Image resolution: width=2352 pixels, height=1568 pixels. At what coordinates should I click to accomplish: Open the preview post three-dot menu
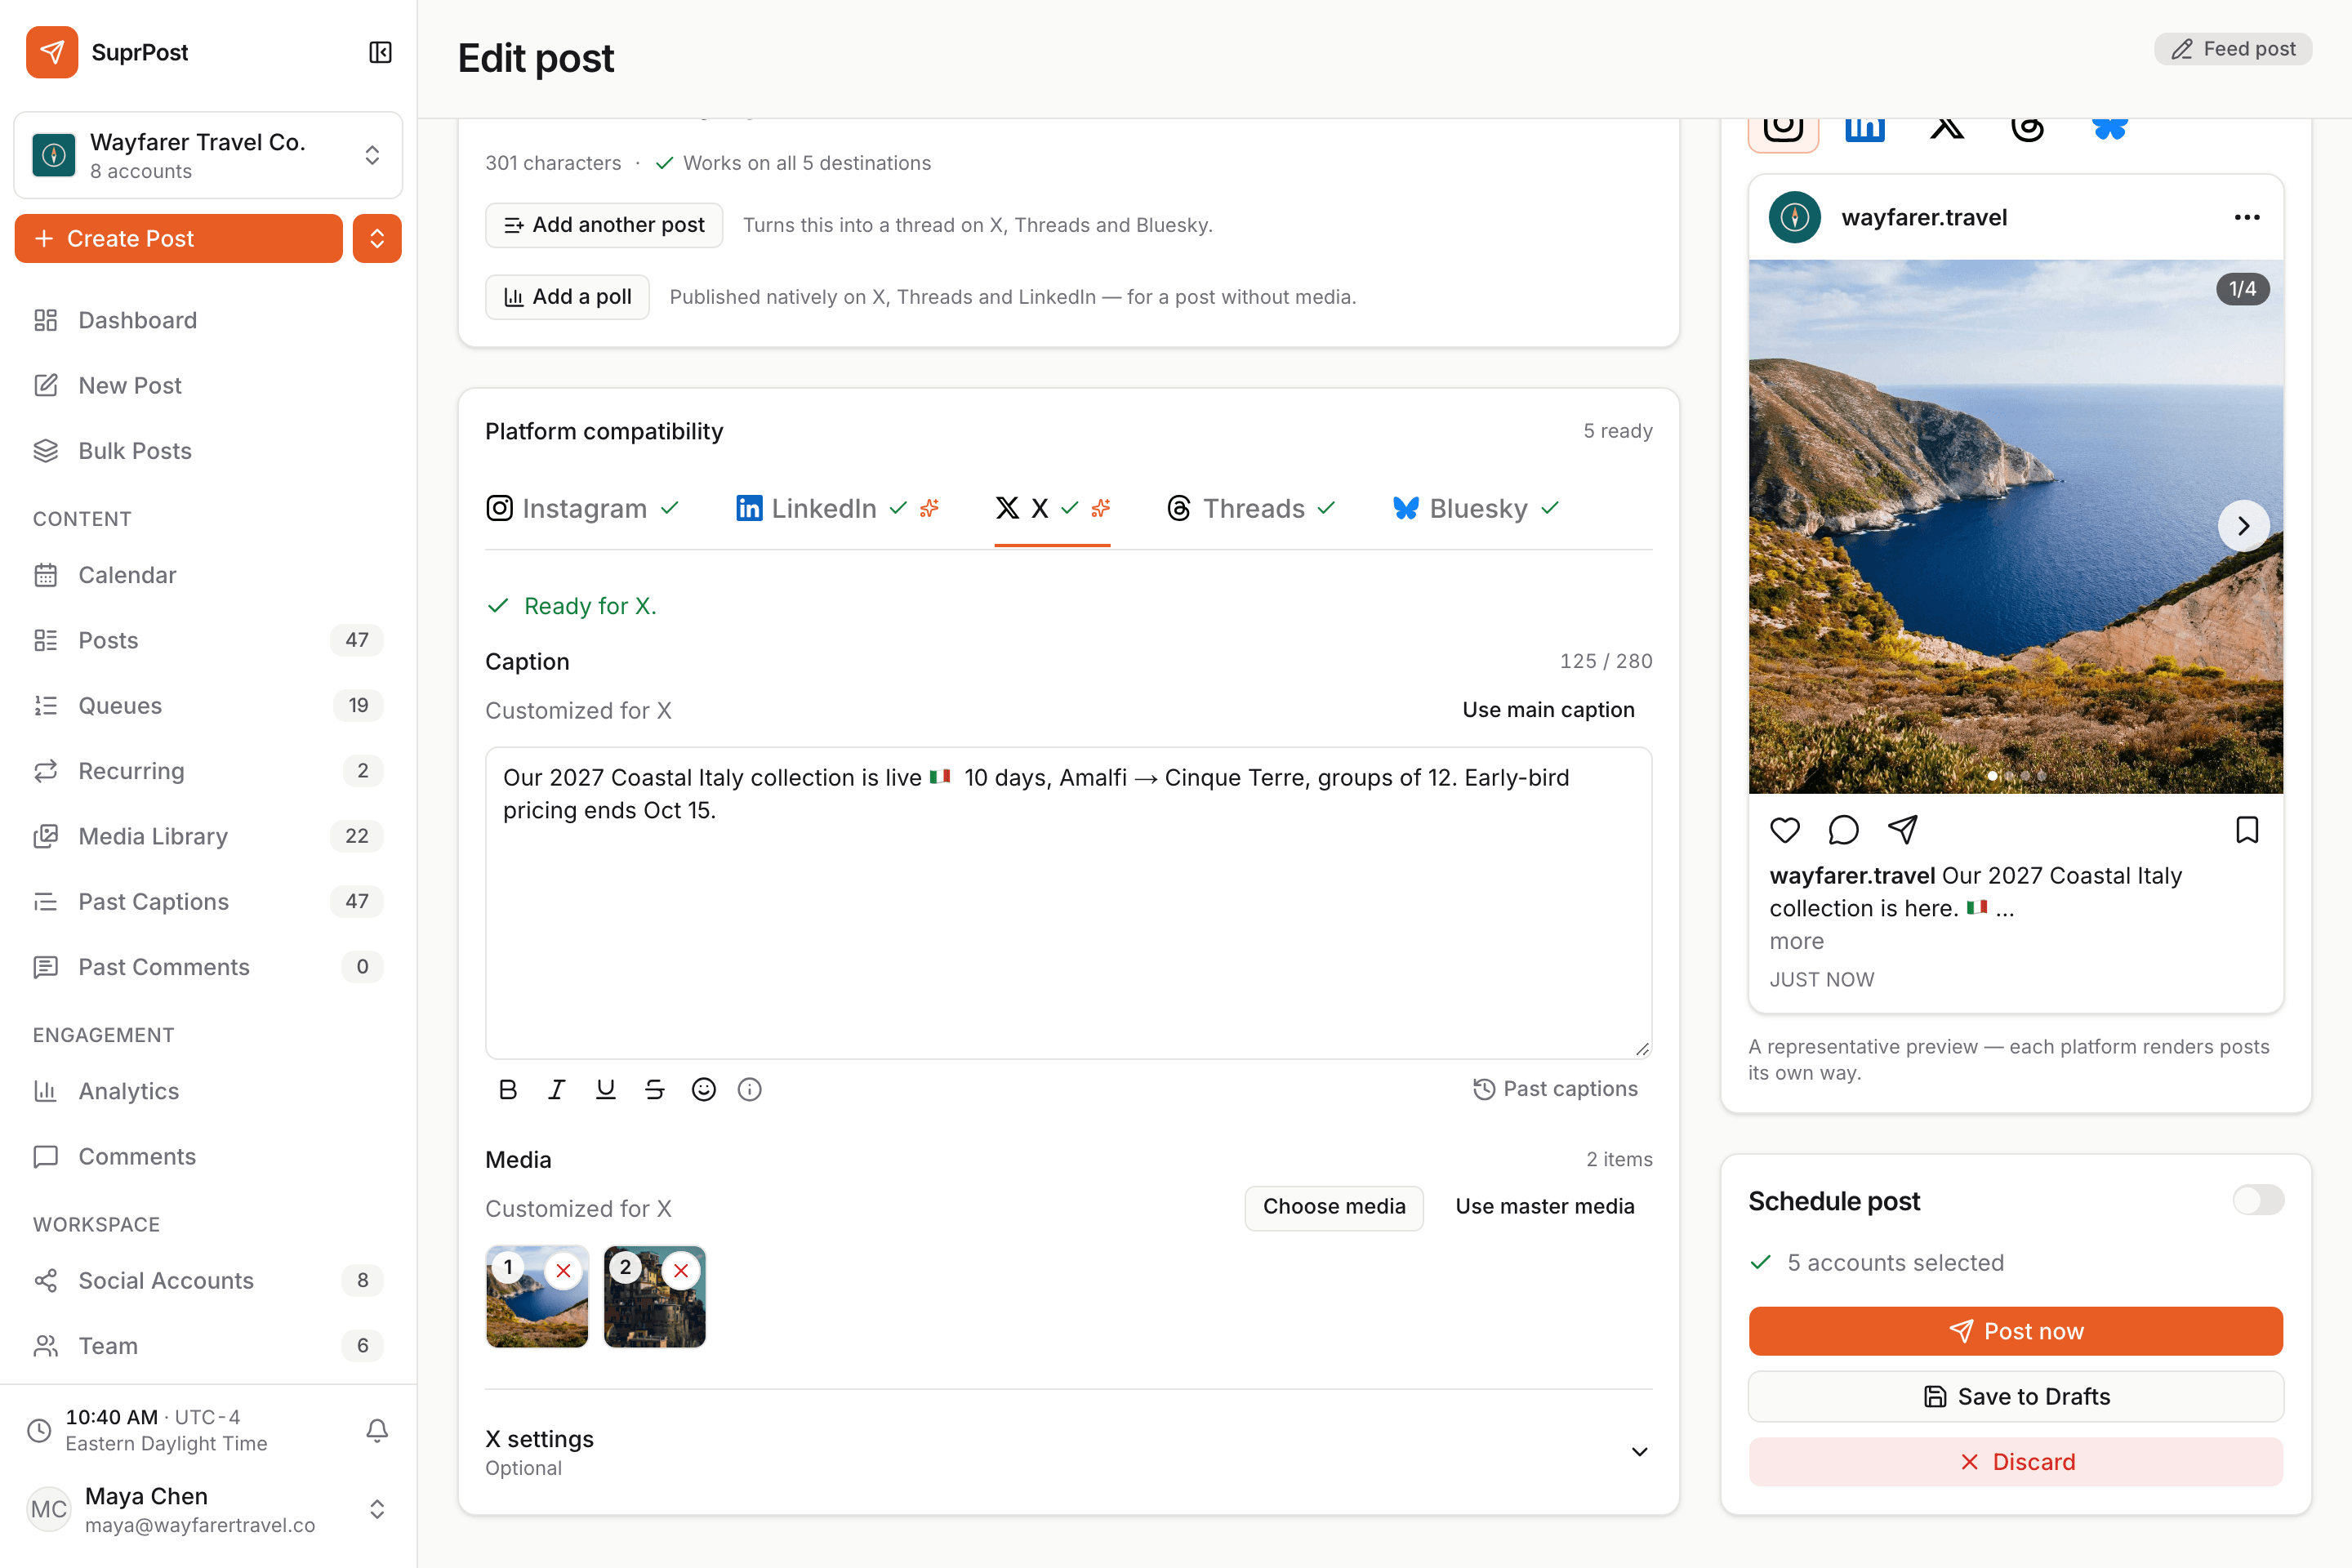[2247, 217]
